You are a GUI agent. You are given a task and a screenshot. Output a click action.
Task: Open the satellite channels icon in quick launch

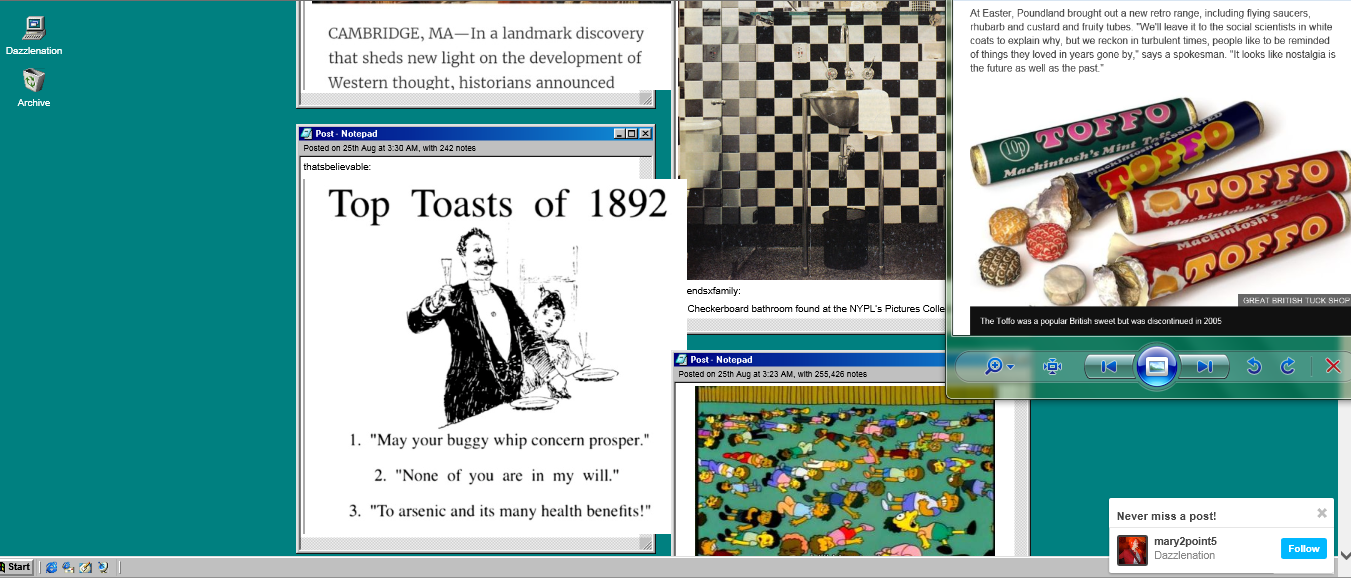(x=102, y=567)
